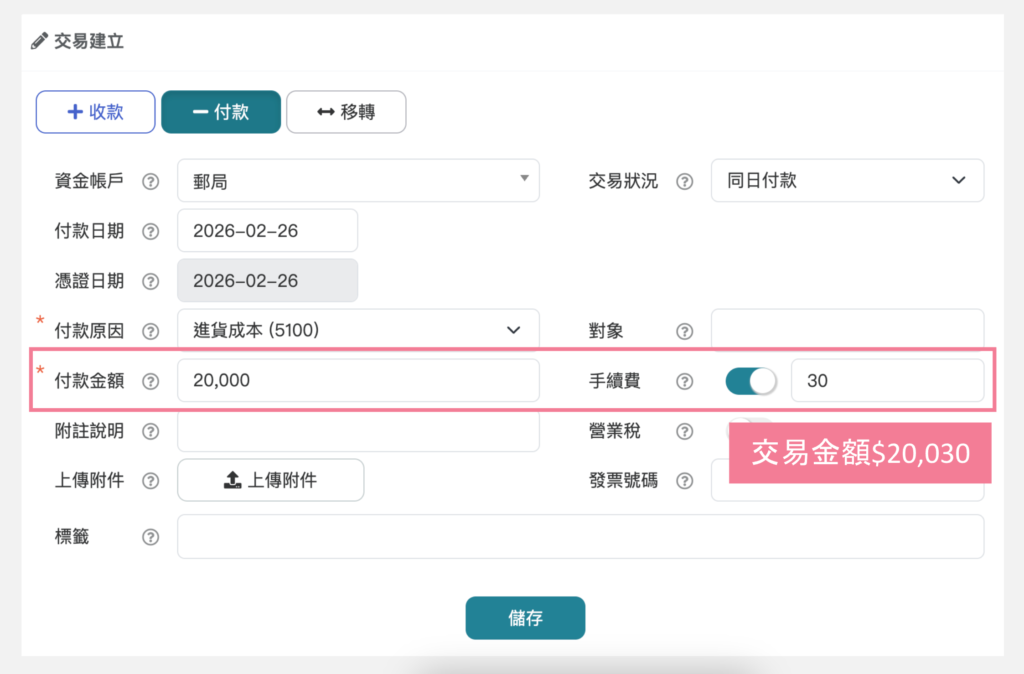Click help icon beside 付款日期
Image resolution: width=1024 pixels, height=674 pixels.
point(150,231)
